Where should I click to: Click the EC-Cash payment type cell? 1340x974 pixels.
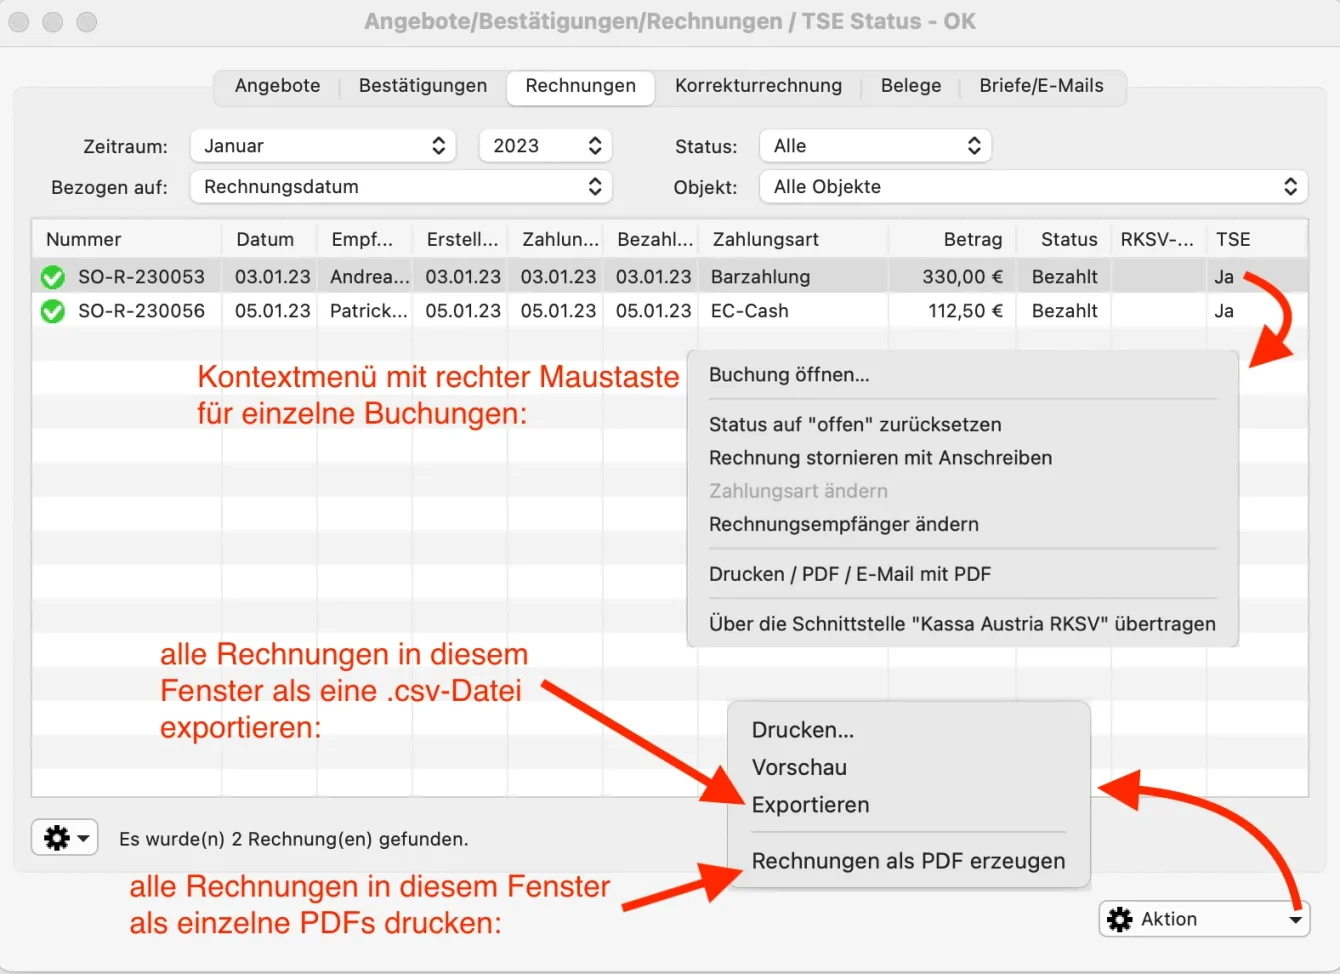750,311
